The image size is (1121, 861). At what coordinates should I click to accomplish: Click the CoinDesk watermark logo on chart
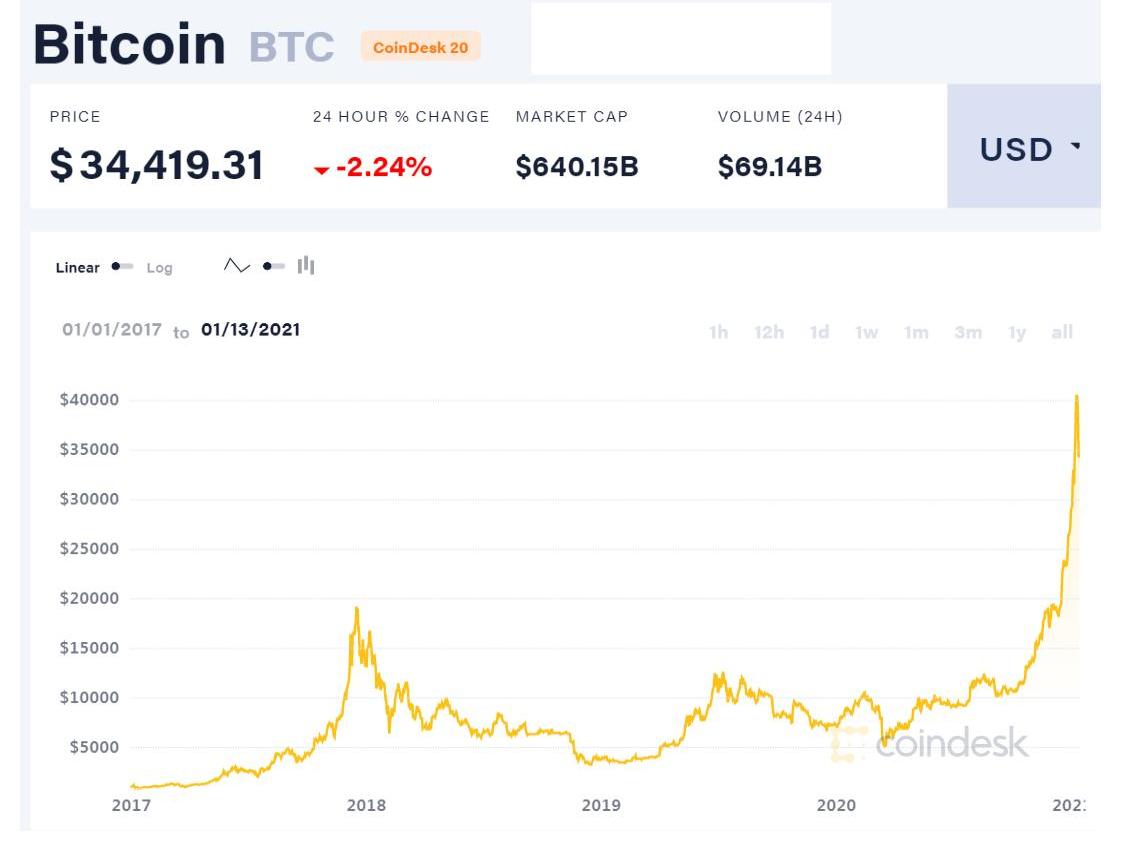pos(930,743)
